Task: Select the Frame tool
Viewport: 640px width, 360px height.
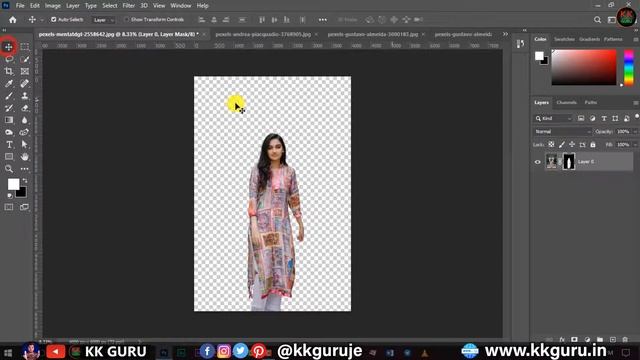Action: coord(25,71)
